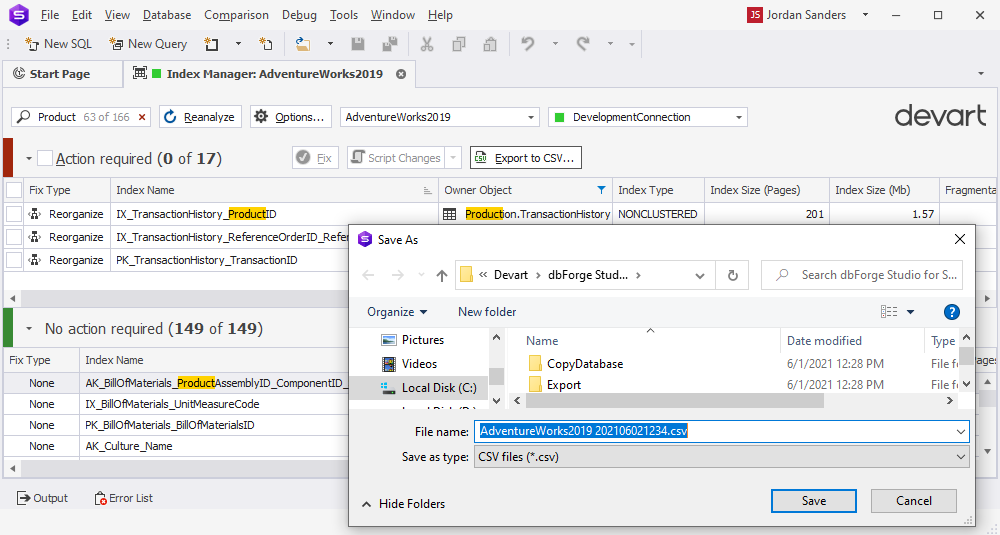
Task: Select the Pictures folder in navigation pane
Action: 413,340
